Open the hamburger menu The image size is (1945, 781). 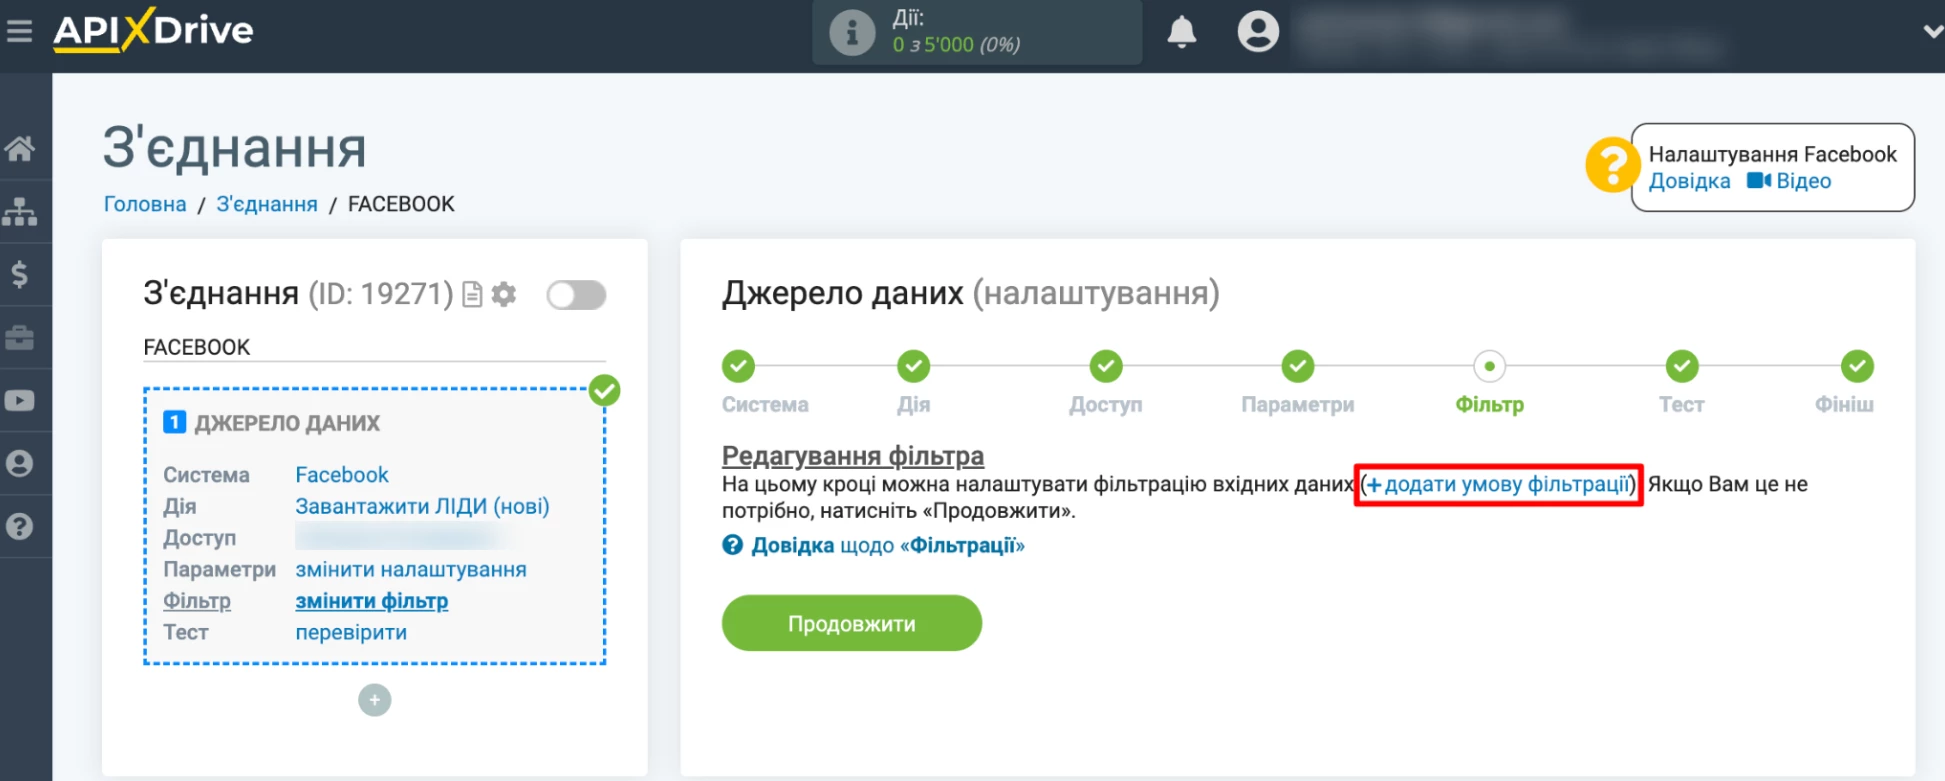pos(19,31)
